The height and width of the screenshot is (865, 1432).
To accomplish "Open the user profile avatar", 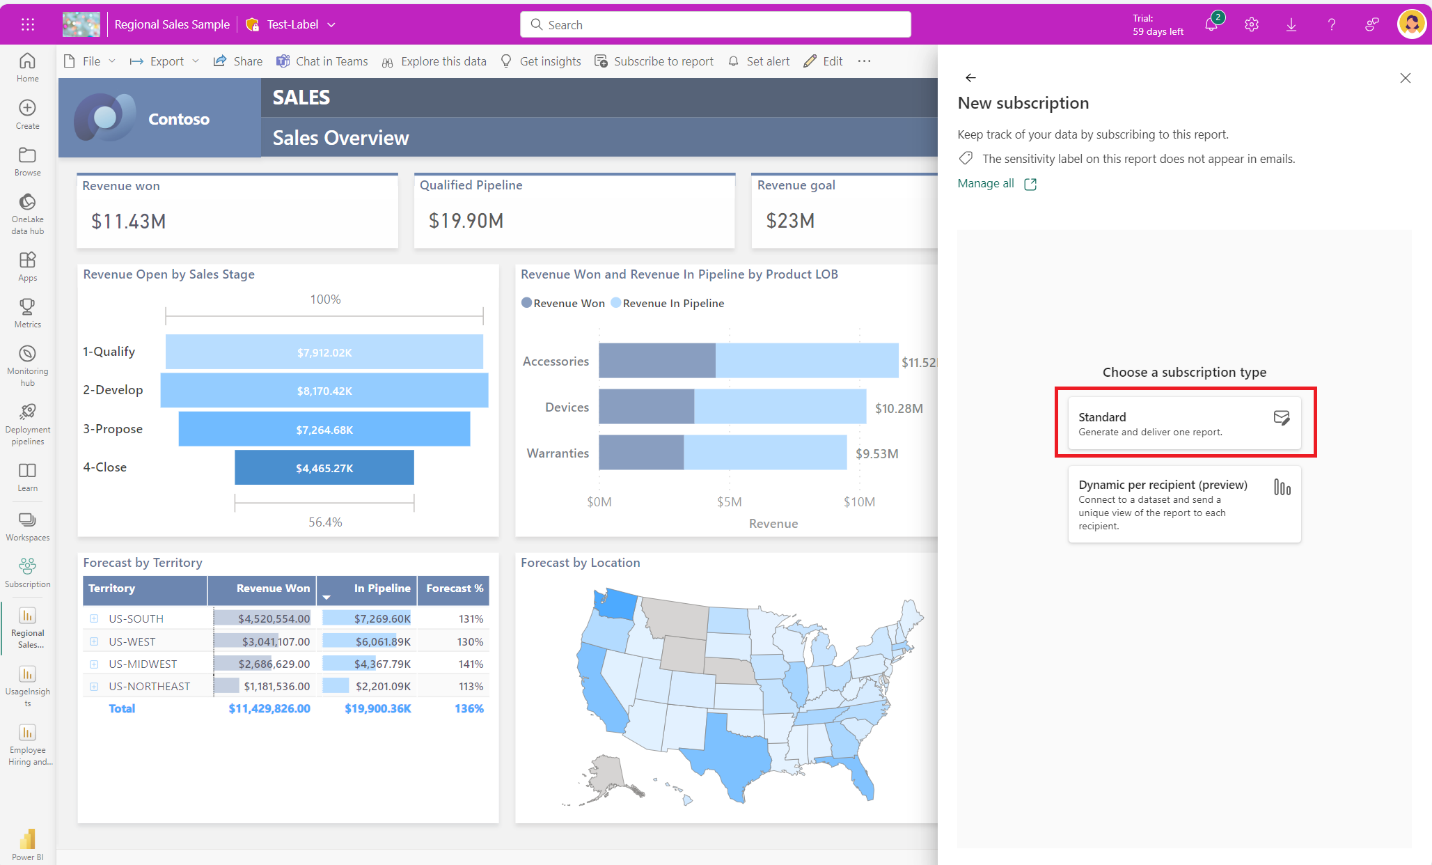I will click(1411, 23).
